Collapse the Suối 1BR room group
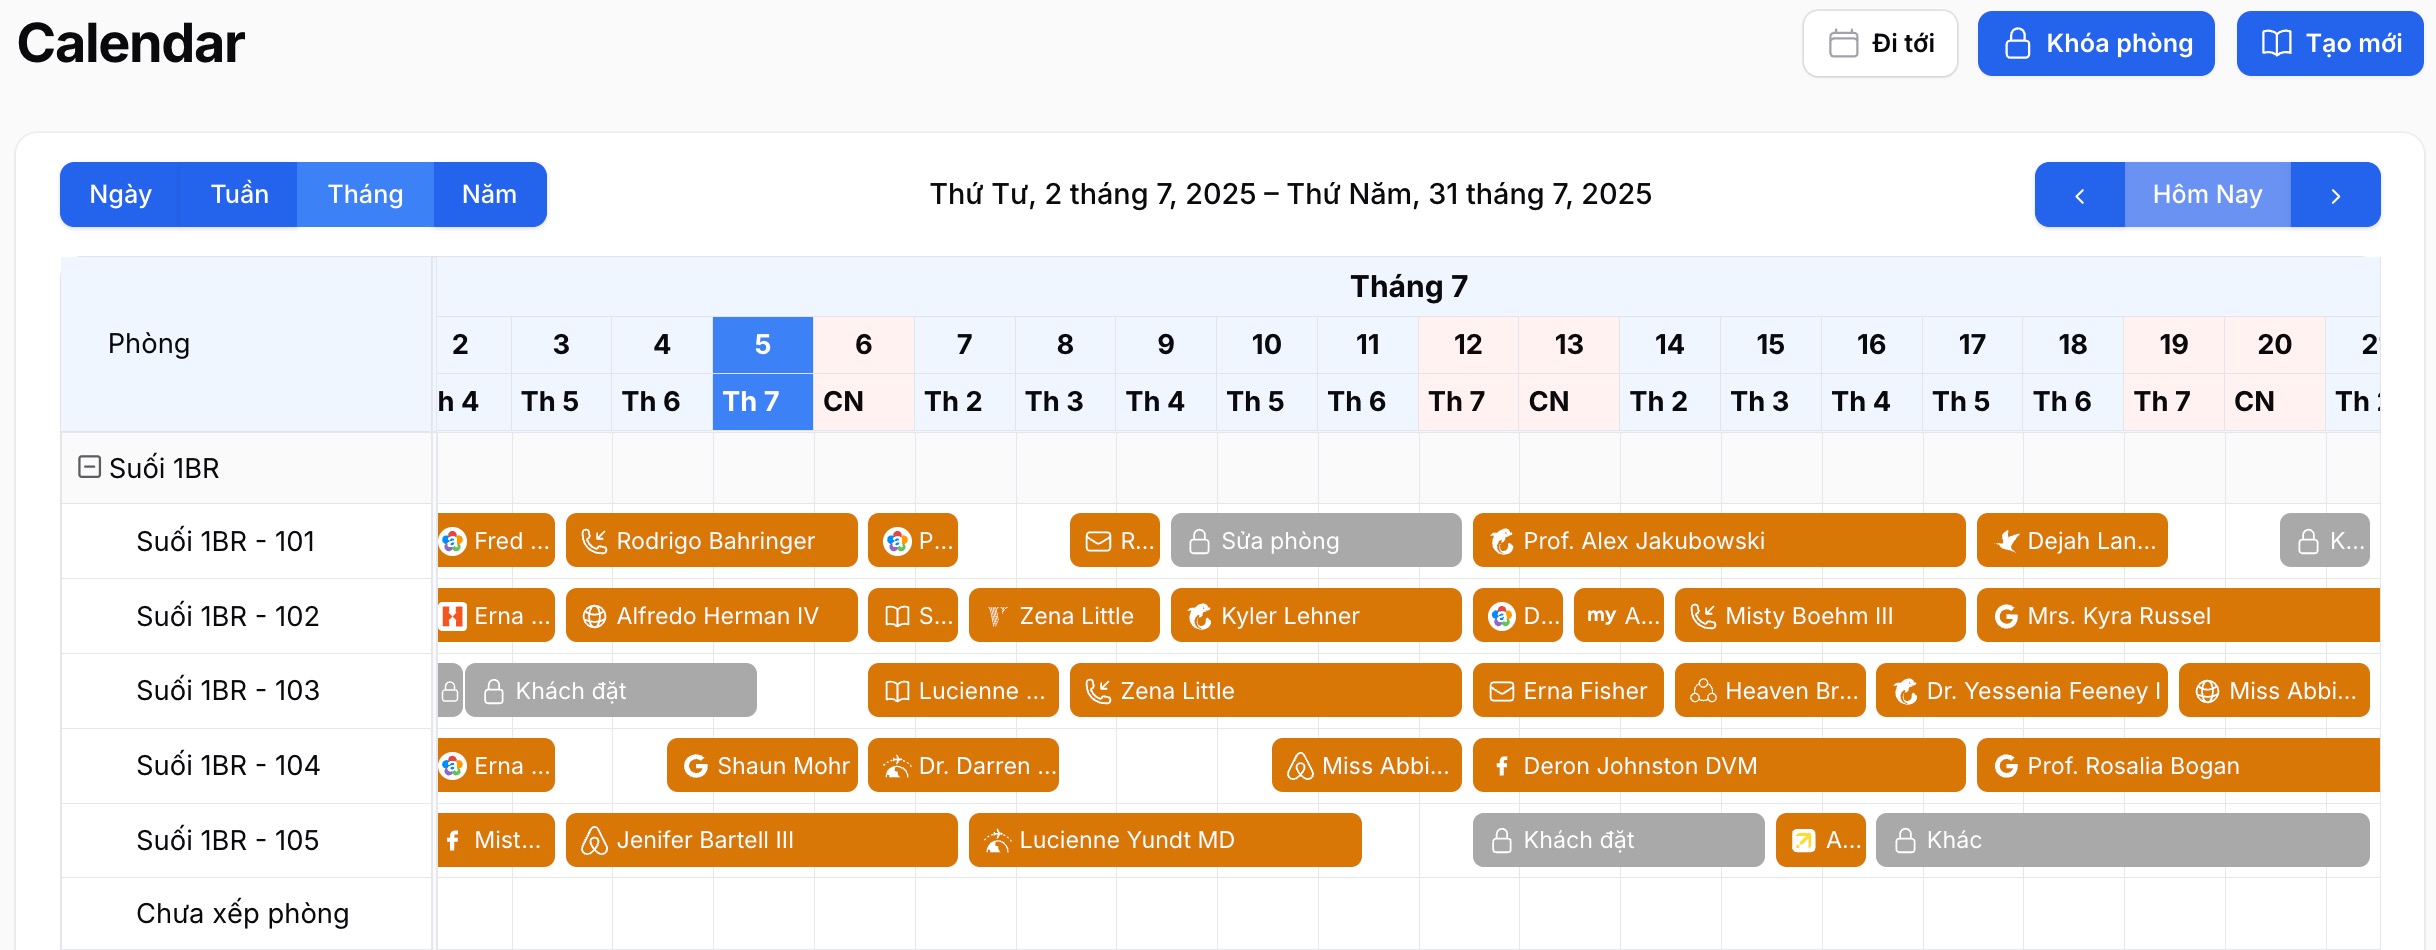Image resolution: width=2436 pixels, height=950 pixels. (89, 467)
